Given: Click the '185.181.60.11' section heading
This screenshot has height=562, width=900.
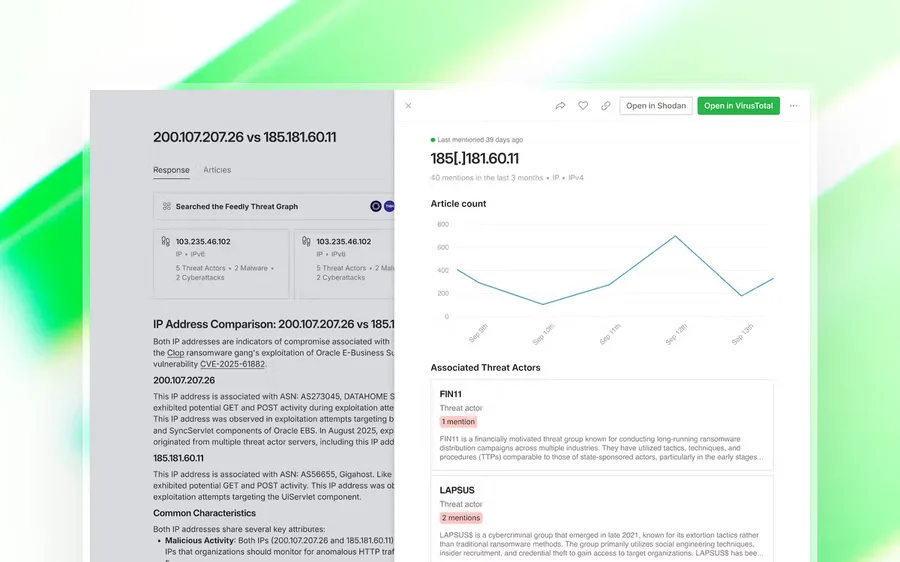Looking at the screenshot, I should (178, 458).
